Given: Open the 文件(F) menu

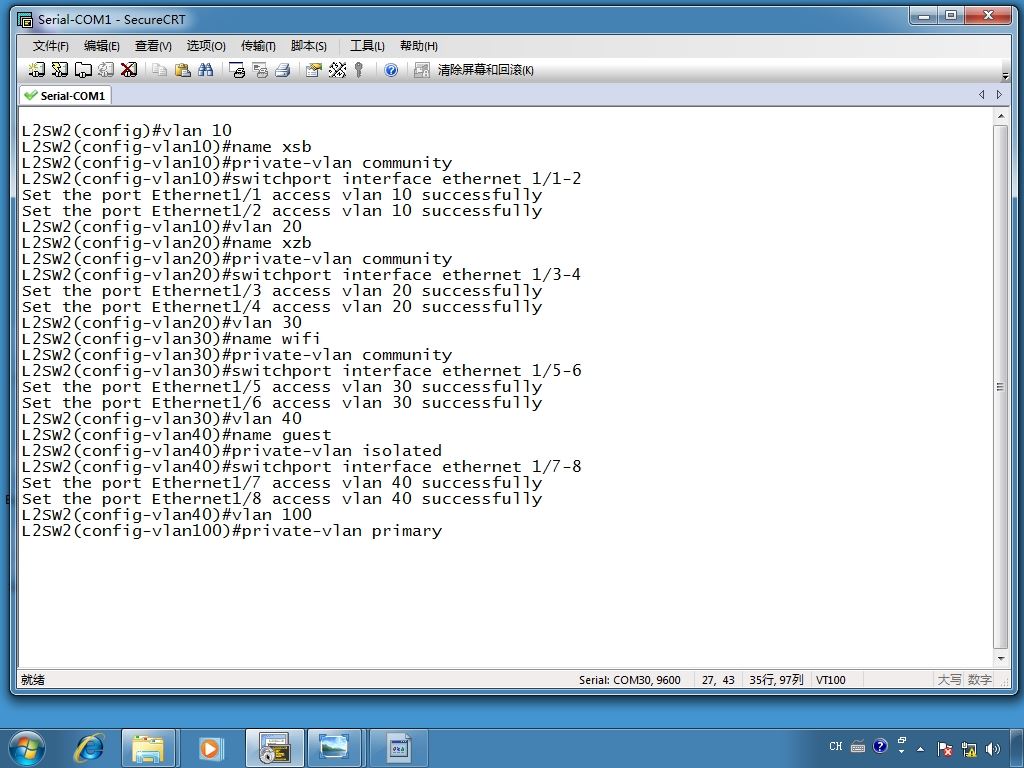Looking at the screenshot, I should pos(50,46).
